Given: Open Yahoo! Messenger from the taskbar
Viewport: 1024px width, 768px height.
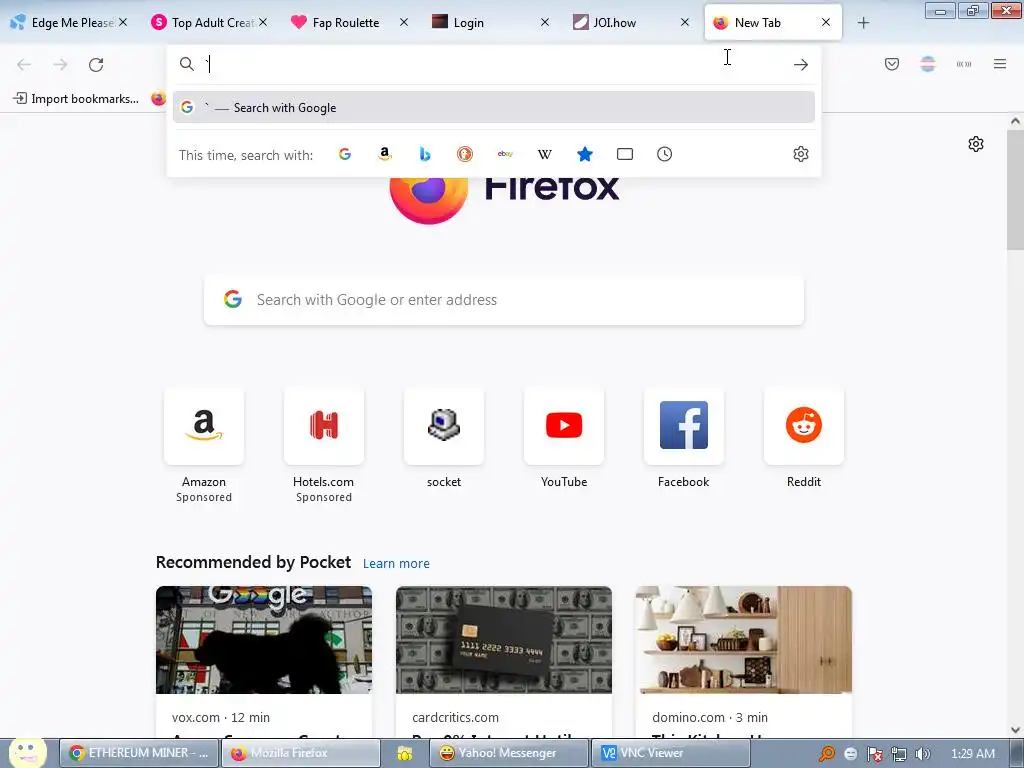Looking at the screenshot, I should (508, 753).
